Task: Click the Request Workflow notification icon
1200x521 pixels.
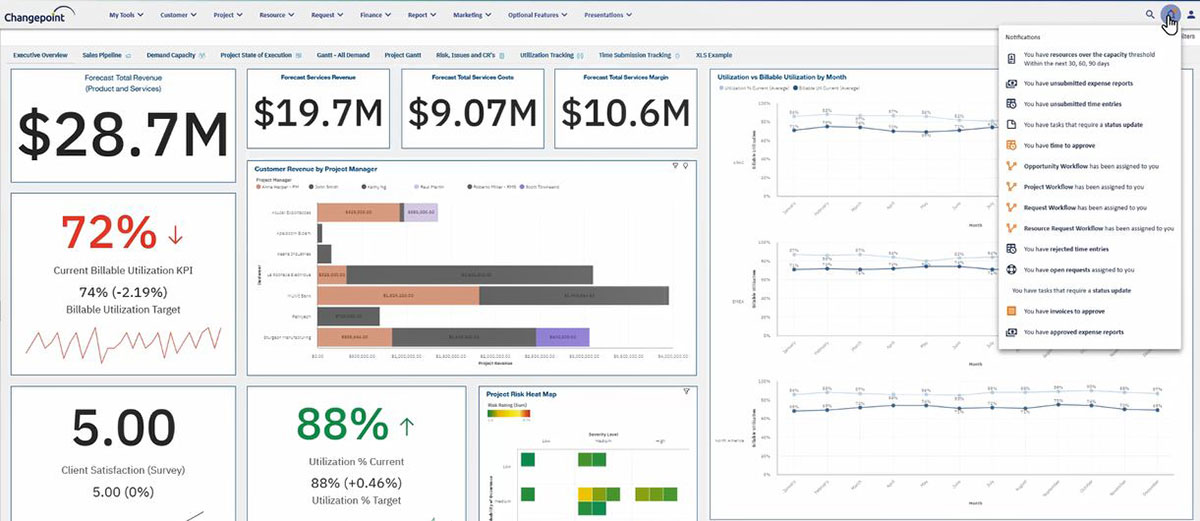Action: point(1012,207)
